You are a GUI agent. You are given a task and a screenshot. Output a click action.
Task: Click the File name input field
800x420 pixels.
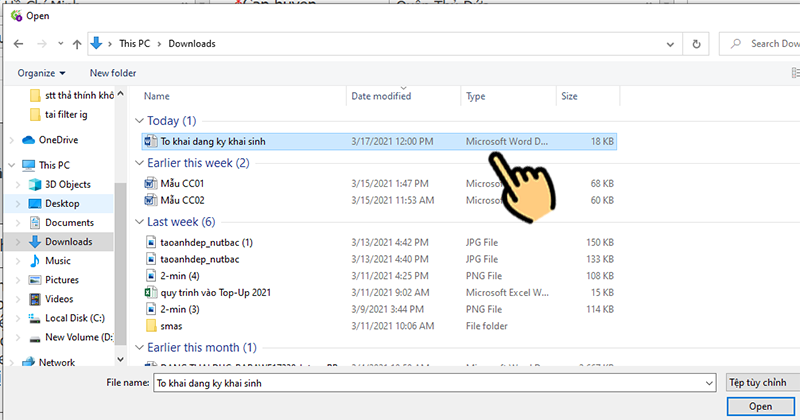coord(432,382)
